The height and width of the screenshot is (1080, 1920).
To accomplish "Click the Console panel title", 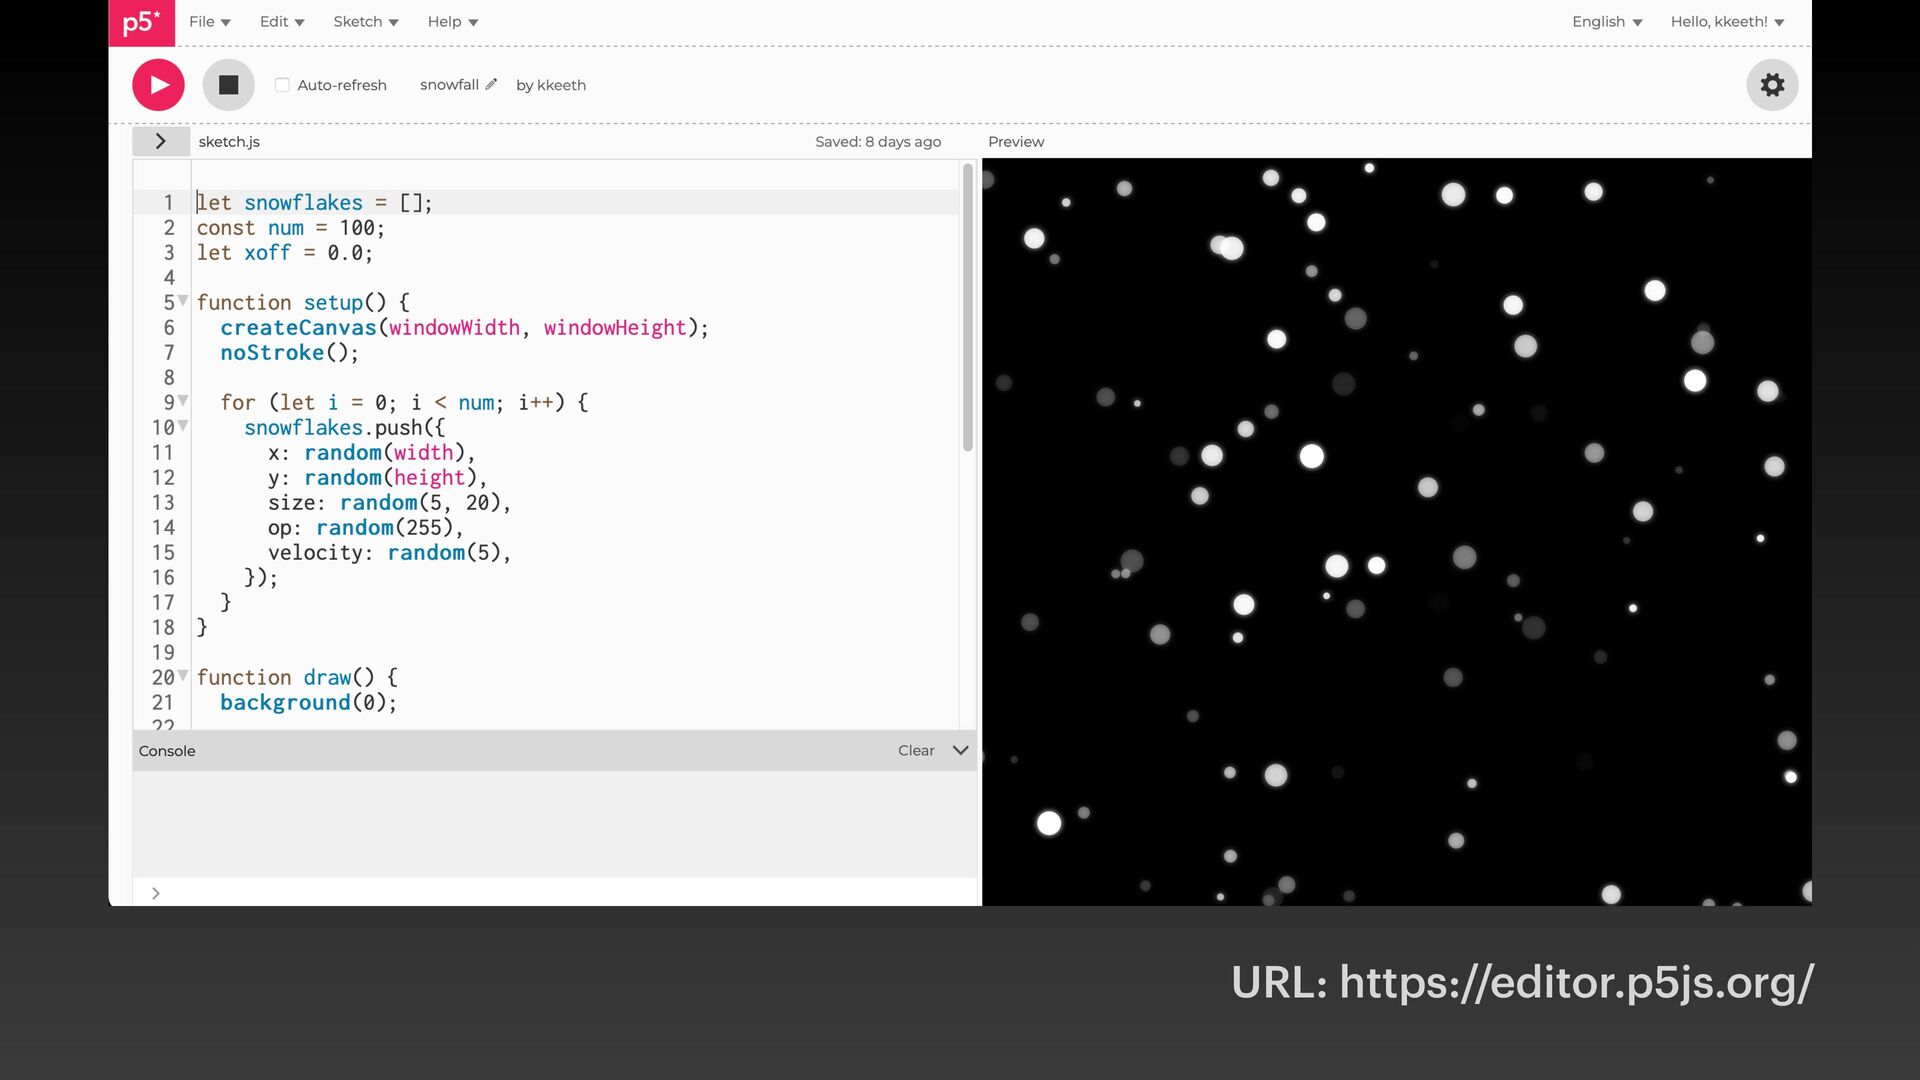I will coord(167,751).
